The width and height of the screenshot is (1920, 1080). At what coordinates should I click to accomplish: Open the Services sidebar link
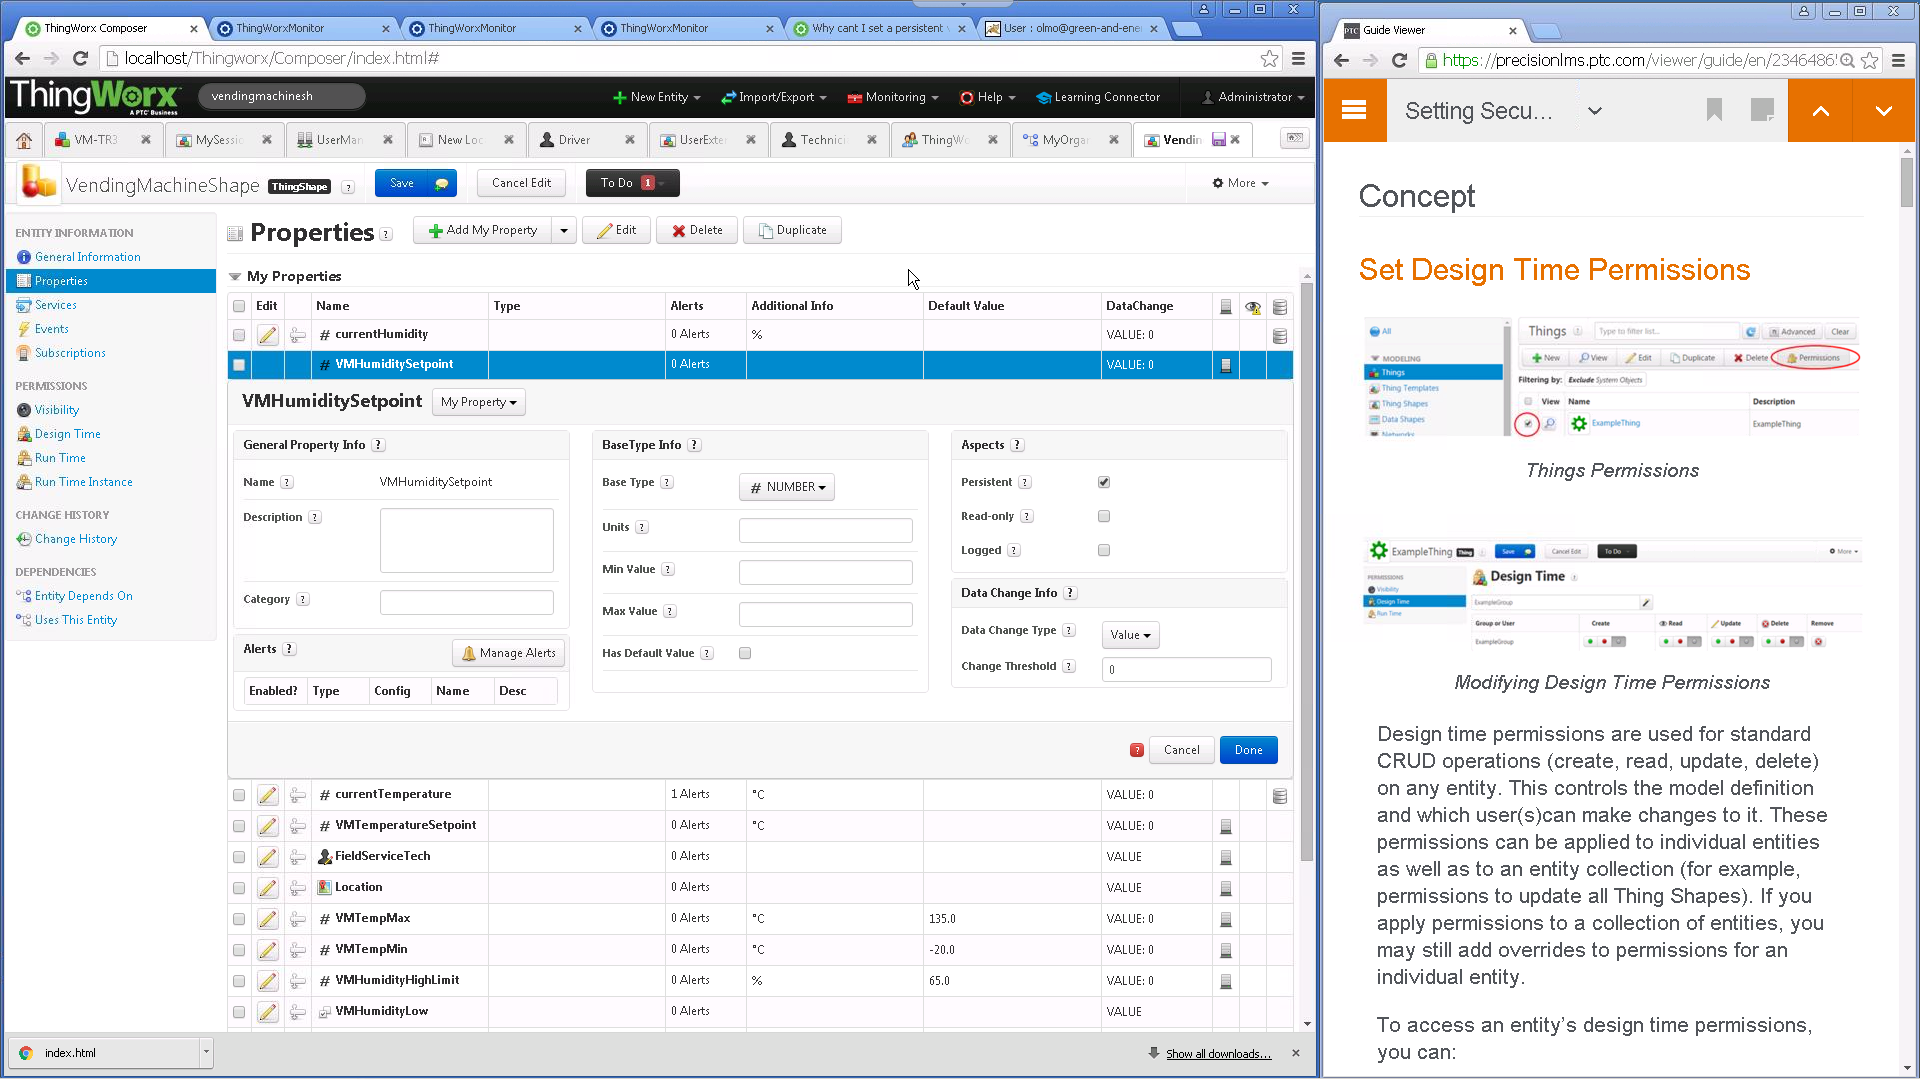pos(56,305)
